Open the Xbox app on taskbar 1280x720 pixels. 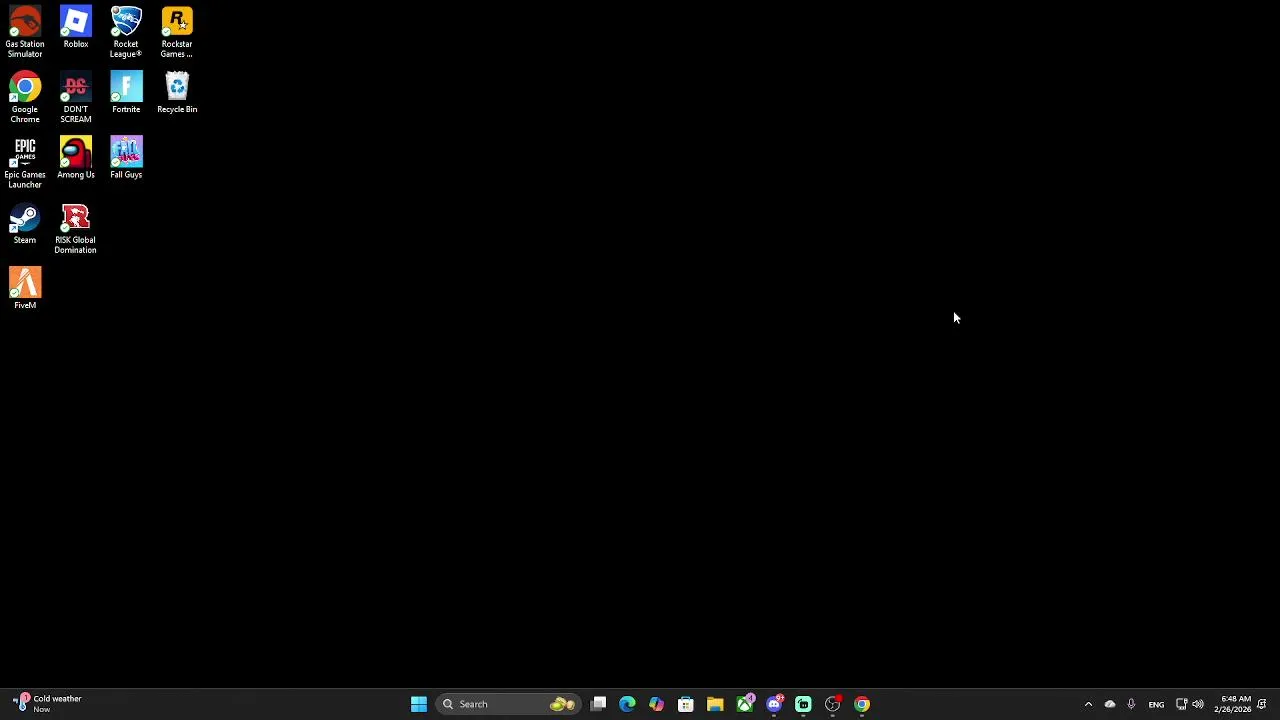(x=745, y=704)
